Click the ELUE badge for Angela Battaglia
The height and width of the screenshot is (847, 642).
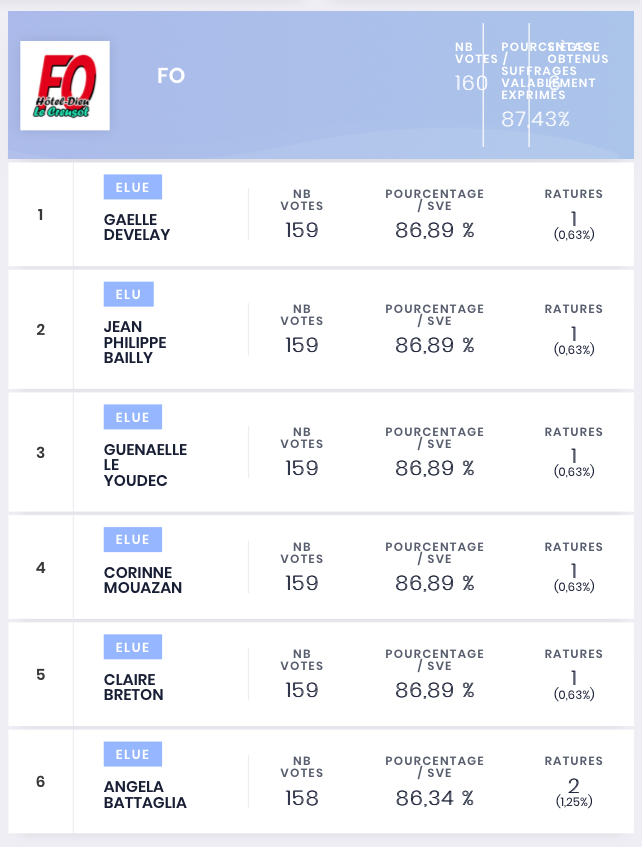(132, 754)
